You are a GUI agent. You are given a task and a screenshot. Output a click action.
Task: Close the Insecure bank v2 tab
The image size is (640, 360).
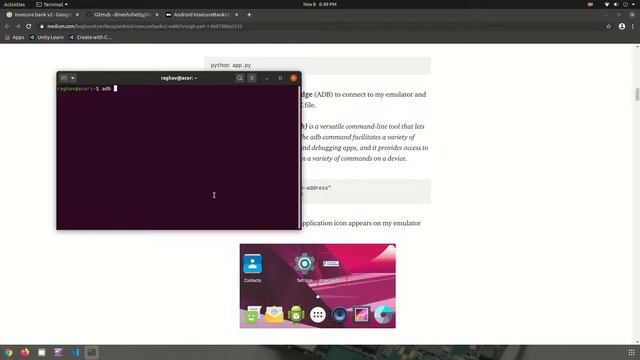[x=77, y=15]
